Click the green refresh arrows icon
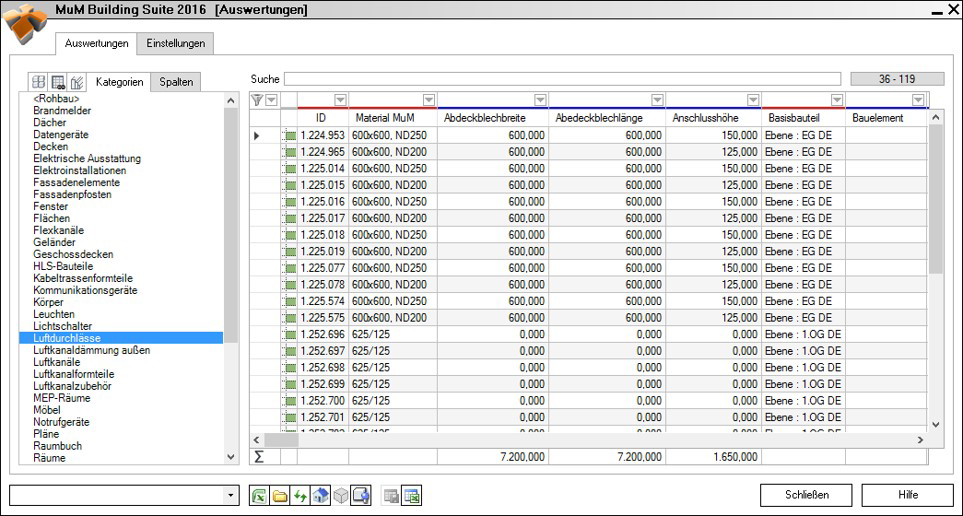 click(300, 495)
